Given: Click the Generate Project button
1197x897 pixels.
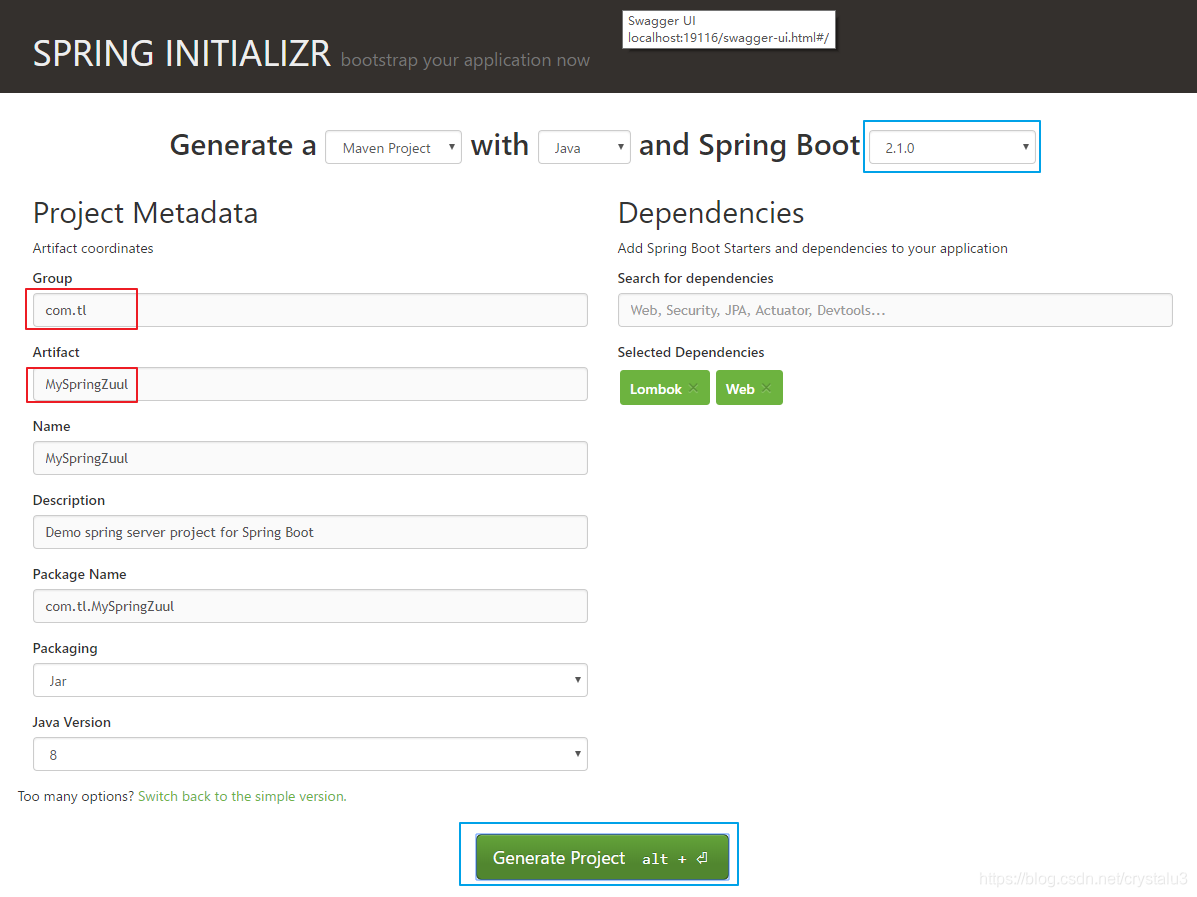Looking at the screenshot, I should [x=602, y=857].
